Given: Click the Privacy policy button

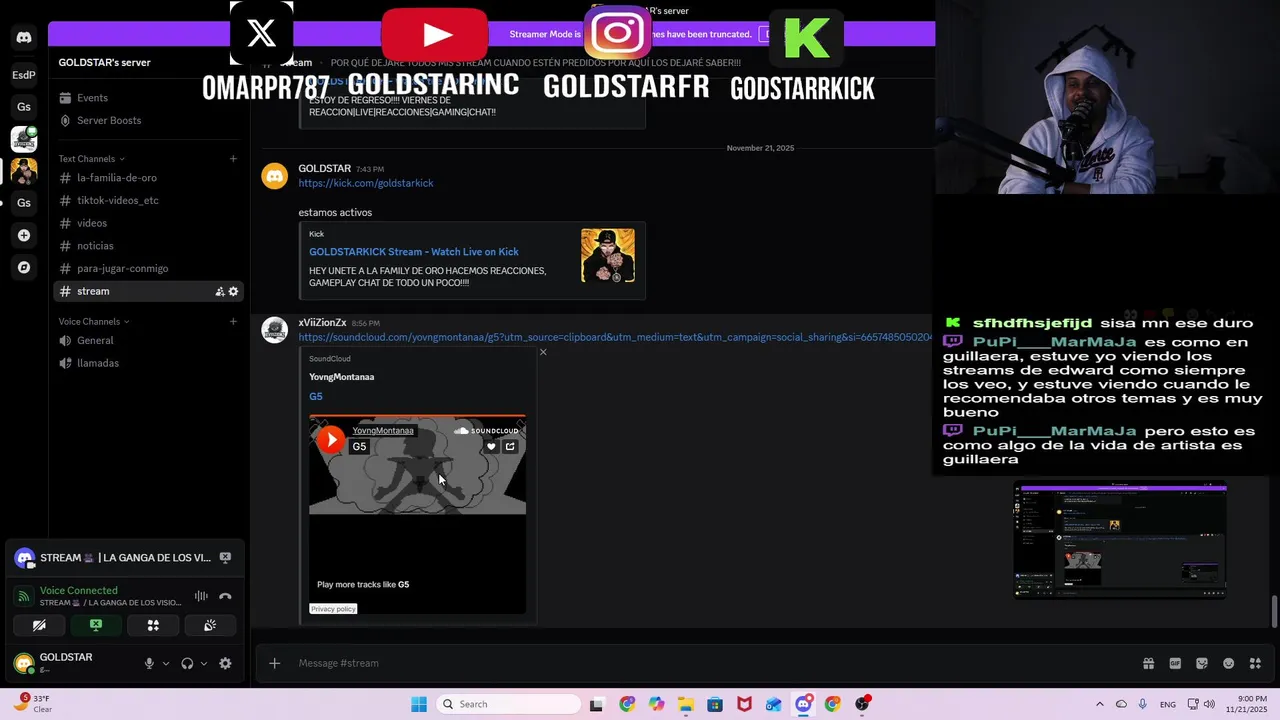Looking at the screenshot, I should coord(333,609).
